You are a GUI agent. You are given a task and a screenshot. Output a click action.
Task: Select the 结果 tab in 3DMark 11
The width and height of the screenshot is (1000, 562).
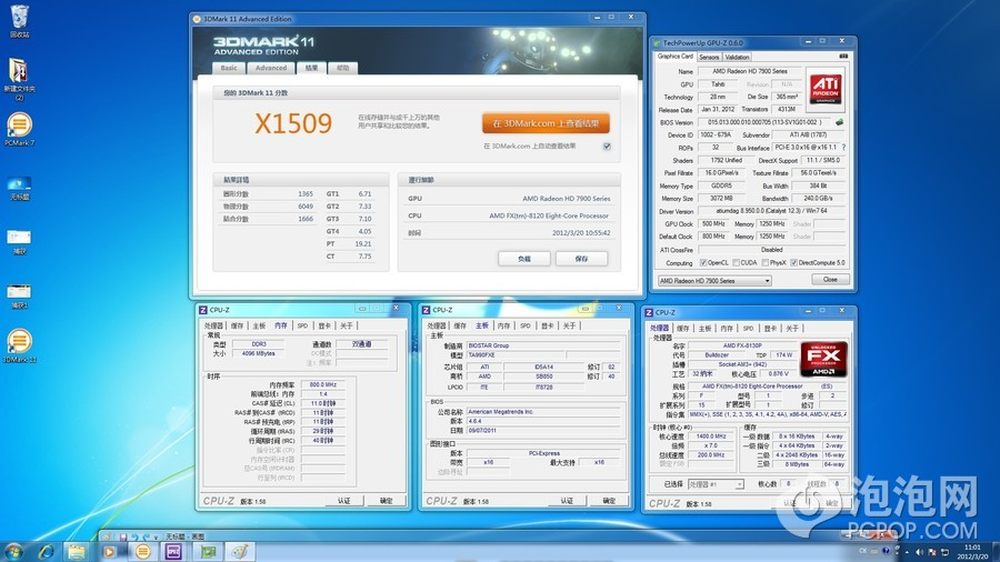coord(311,68)
